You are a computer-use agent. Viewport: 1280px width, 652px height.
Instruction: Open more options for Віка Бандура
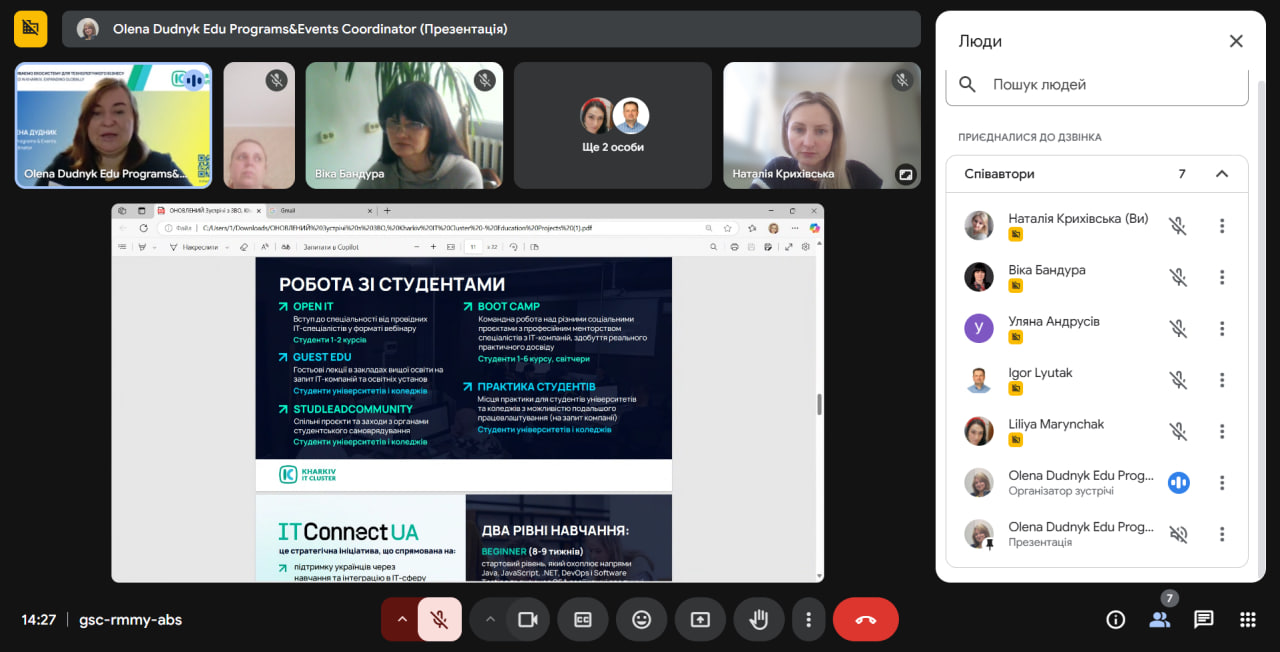coord(1222,277)
